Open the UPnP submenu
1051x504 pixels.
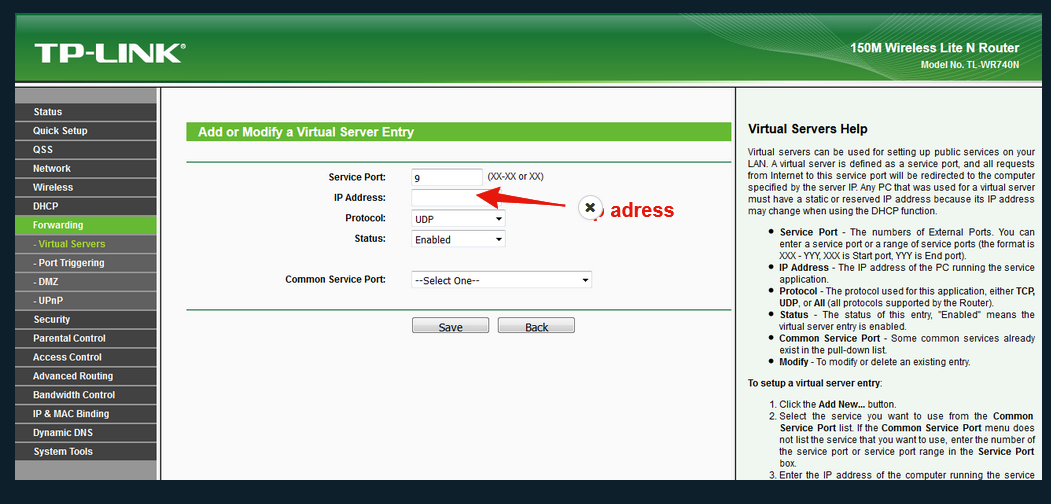[x=86, y=300]
